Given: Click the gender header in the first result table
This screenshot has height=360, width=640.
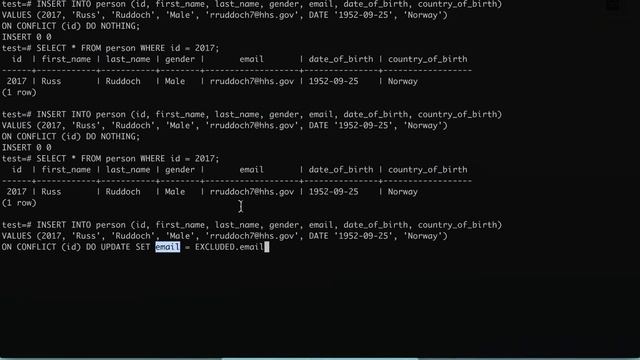Looking at the screenshot, I should pyautogui.click(x=180, y=59).
